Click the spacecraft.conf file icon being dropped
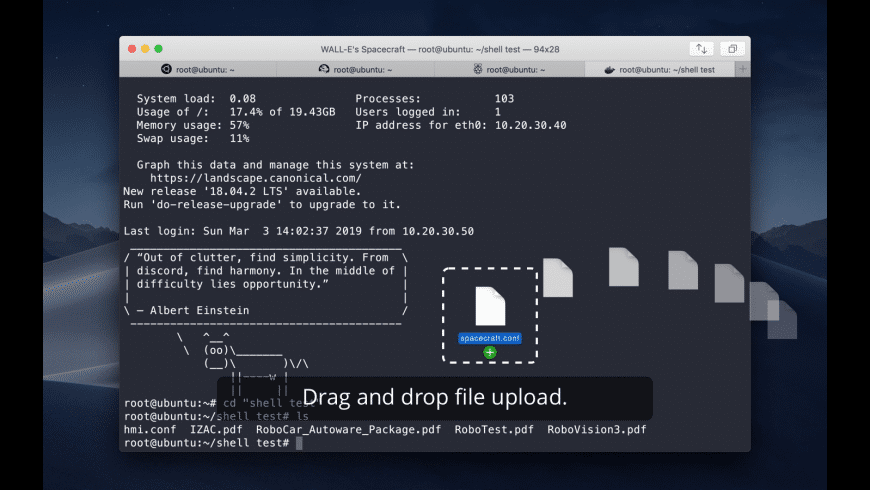Viewport: 870px width, 490px height. [490, 306]
